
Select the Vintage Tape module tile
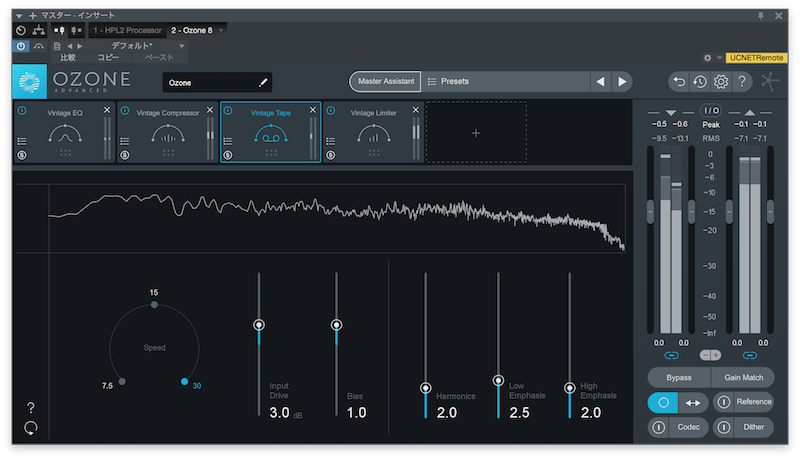270,132
